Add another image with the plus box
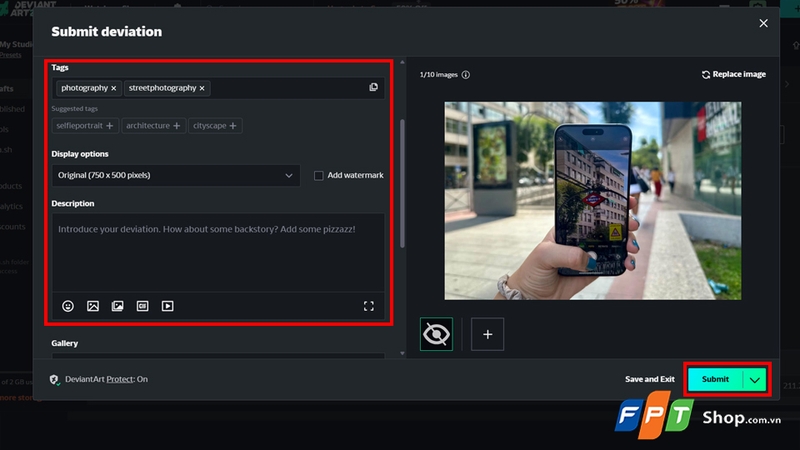 pyautogui.click(x=487, y=334)
